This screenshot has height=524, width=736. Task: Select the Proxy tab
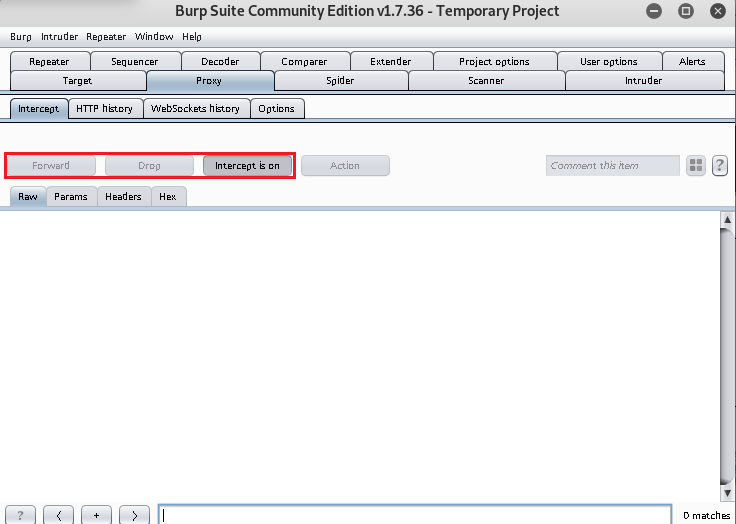[209, 81]
